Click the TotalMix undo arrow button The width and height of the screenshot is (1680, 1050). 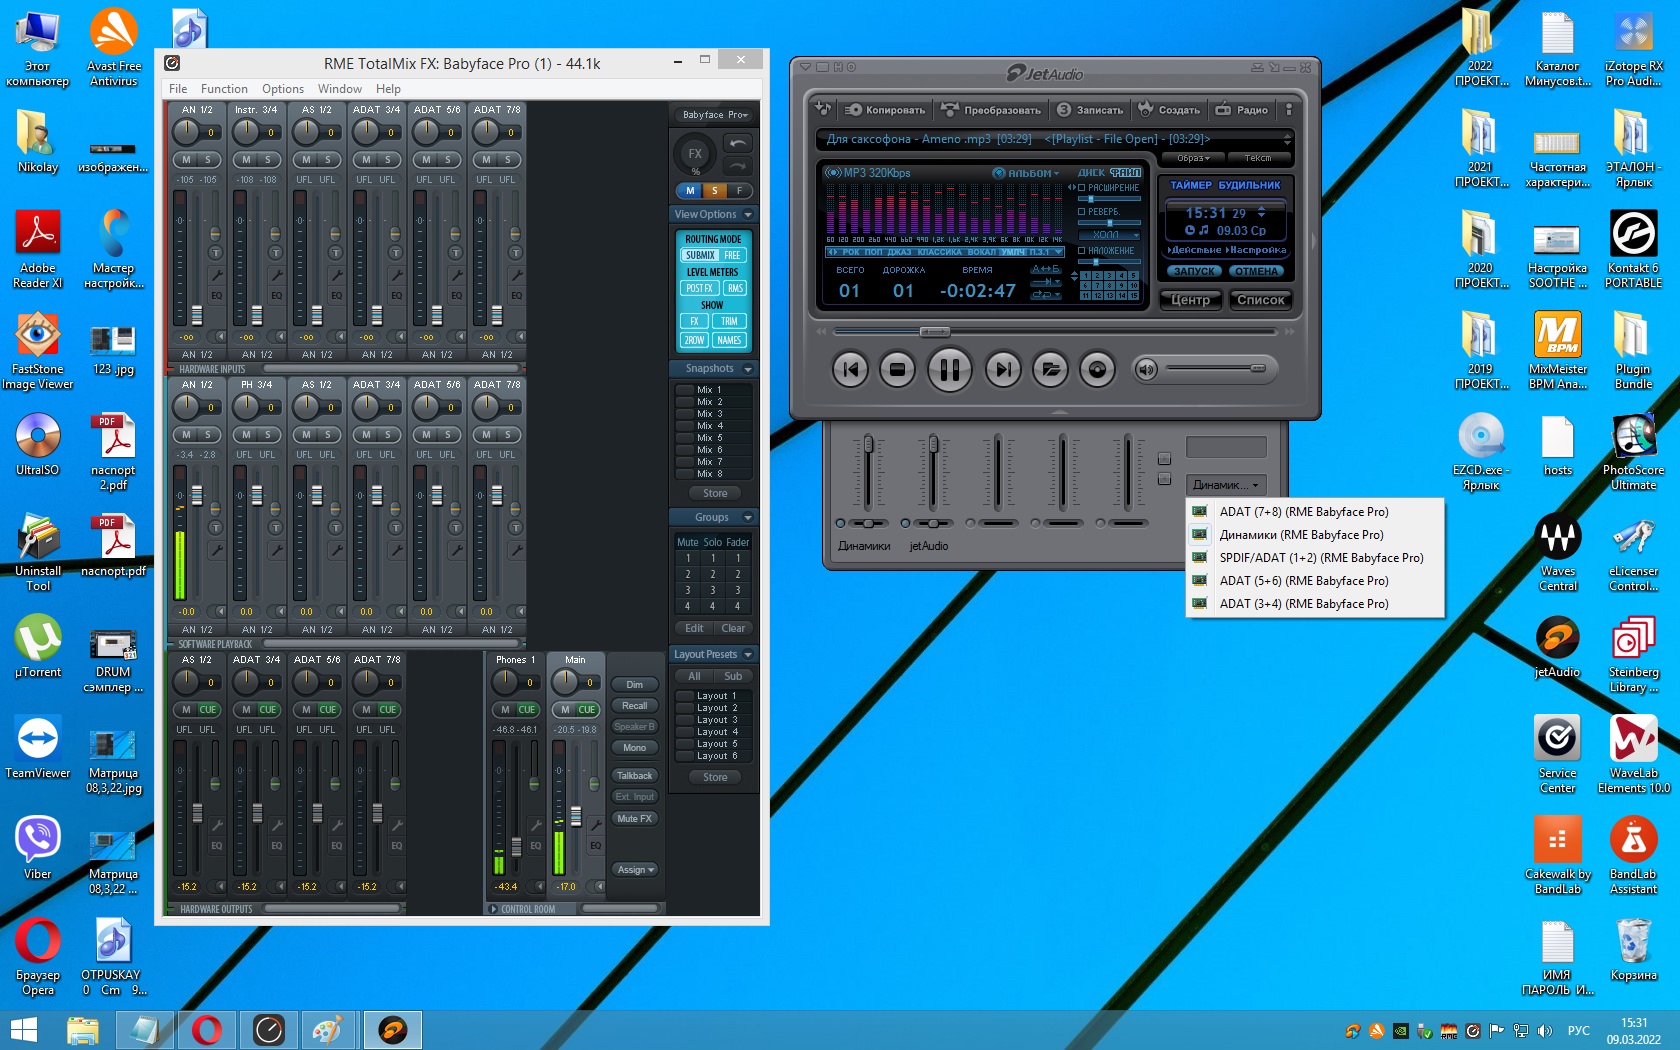tap(737, 143)
